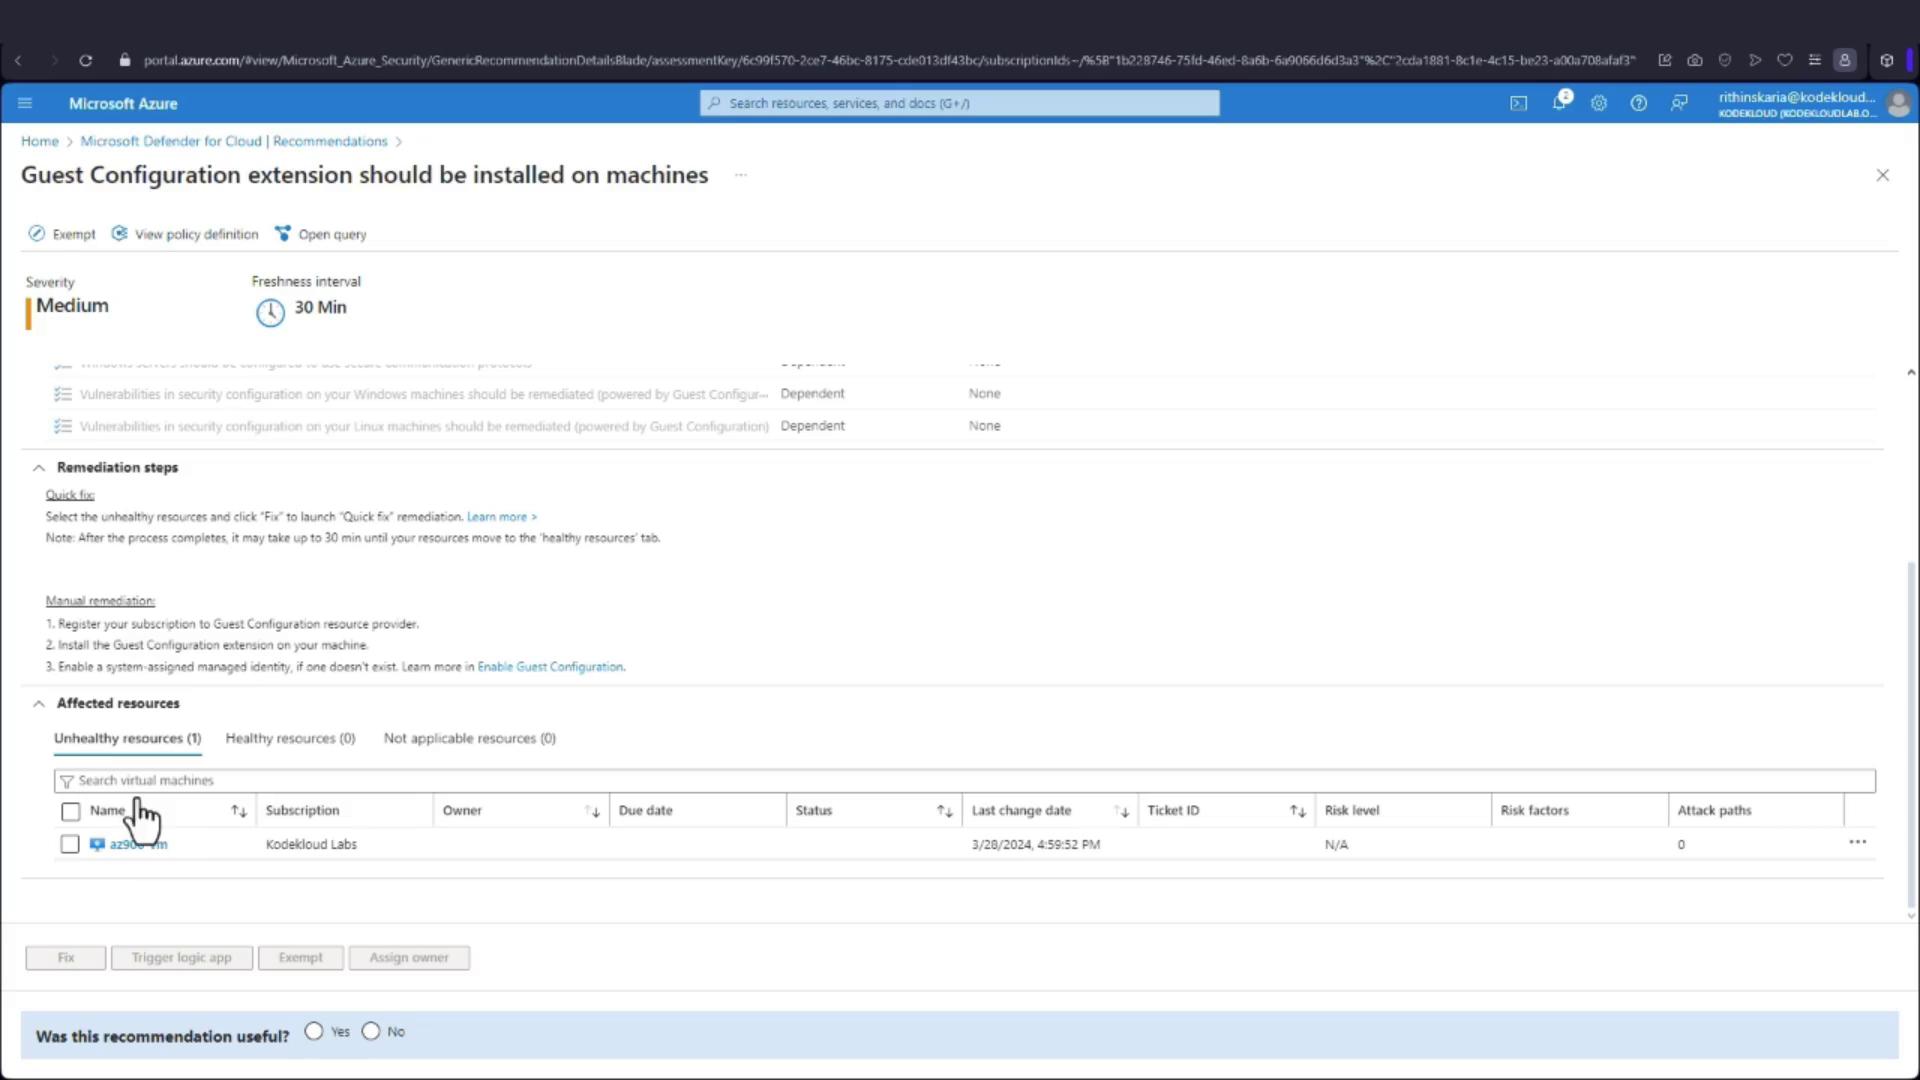Reload the browser page
Image resolution: width=1920 pixels, height=1080 pixels.
pos(86,60)
